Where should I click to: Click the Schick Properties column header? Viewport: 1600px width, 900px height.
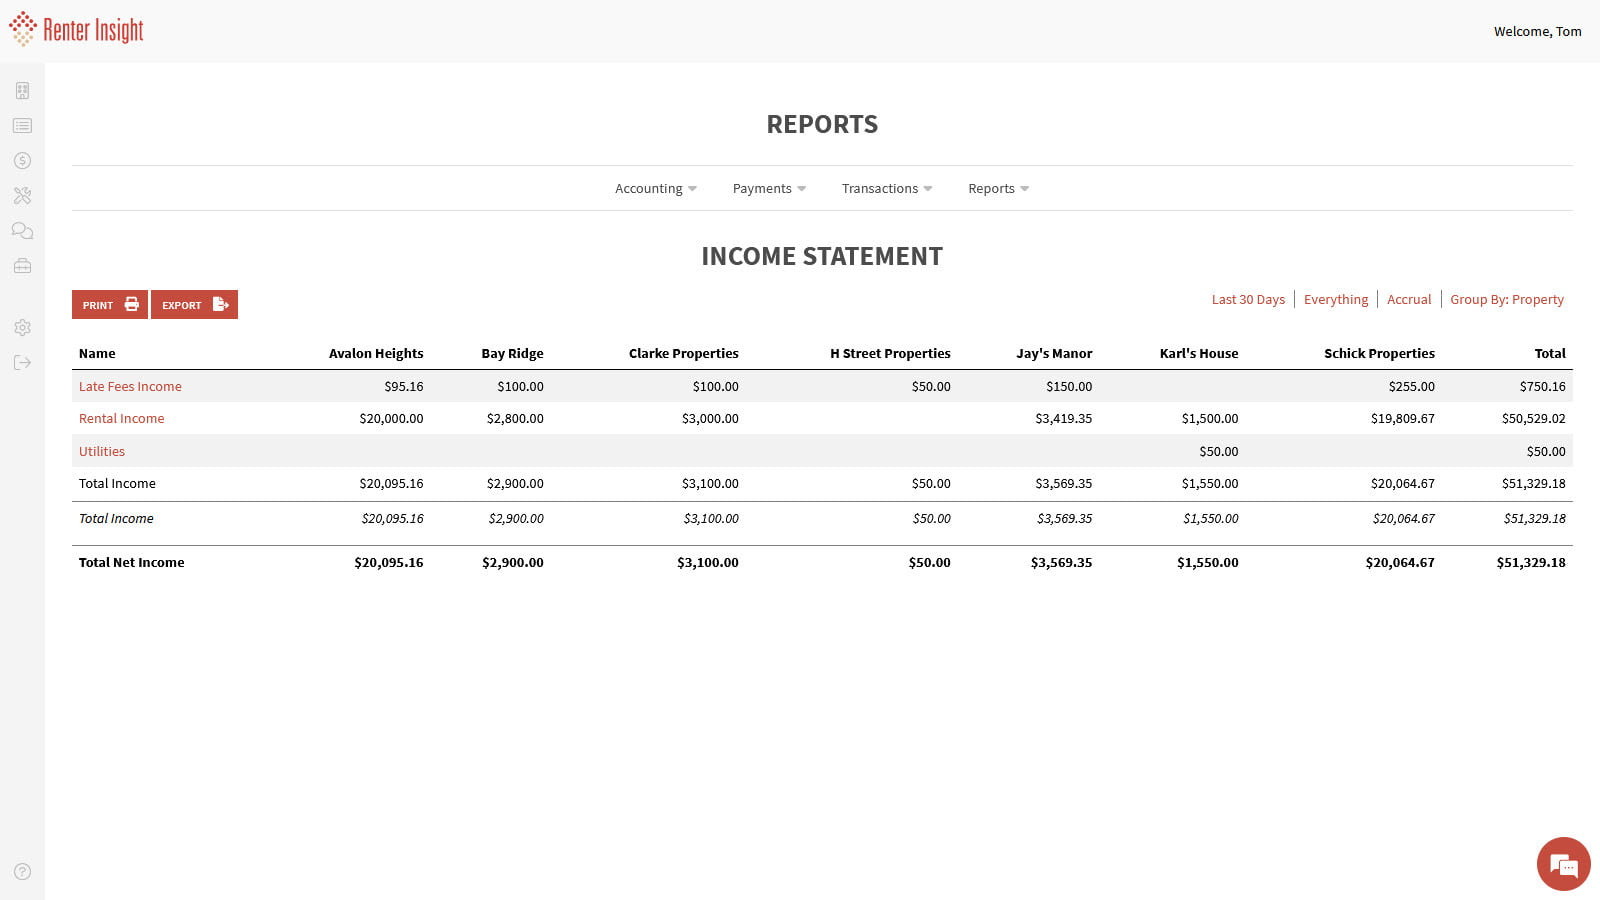(1379, 354)
